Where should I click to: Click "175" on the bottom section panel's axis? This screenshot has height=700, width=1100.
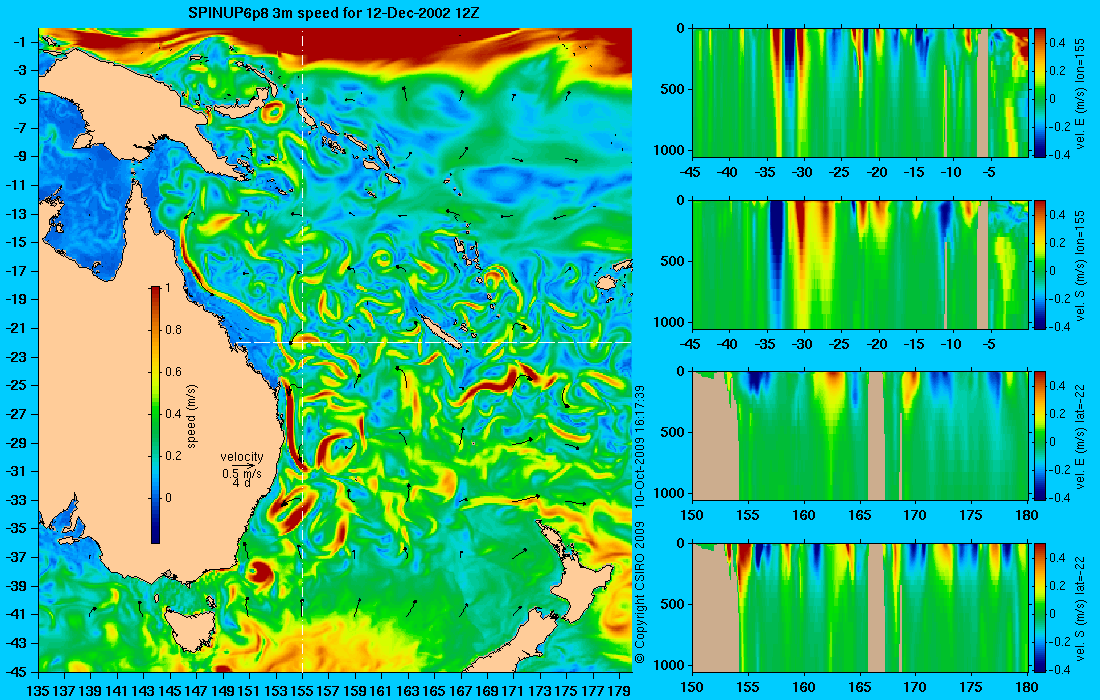click(971, 687)
